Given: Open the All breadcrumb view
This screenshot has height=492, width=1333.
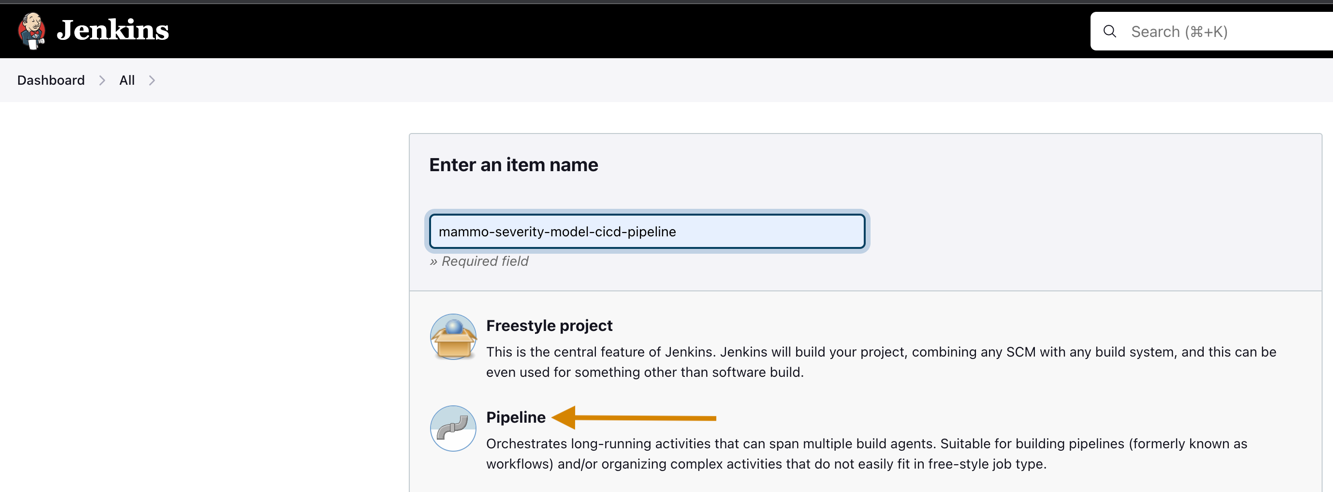Looking at the screenshot, I should click(127, 80).
